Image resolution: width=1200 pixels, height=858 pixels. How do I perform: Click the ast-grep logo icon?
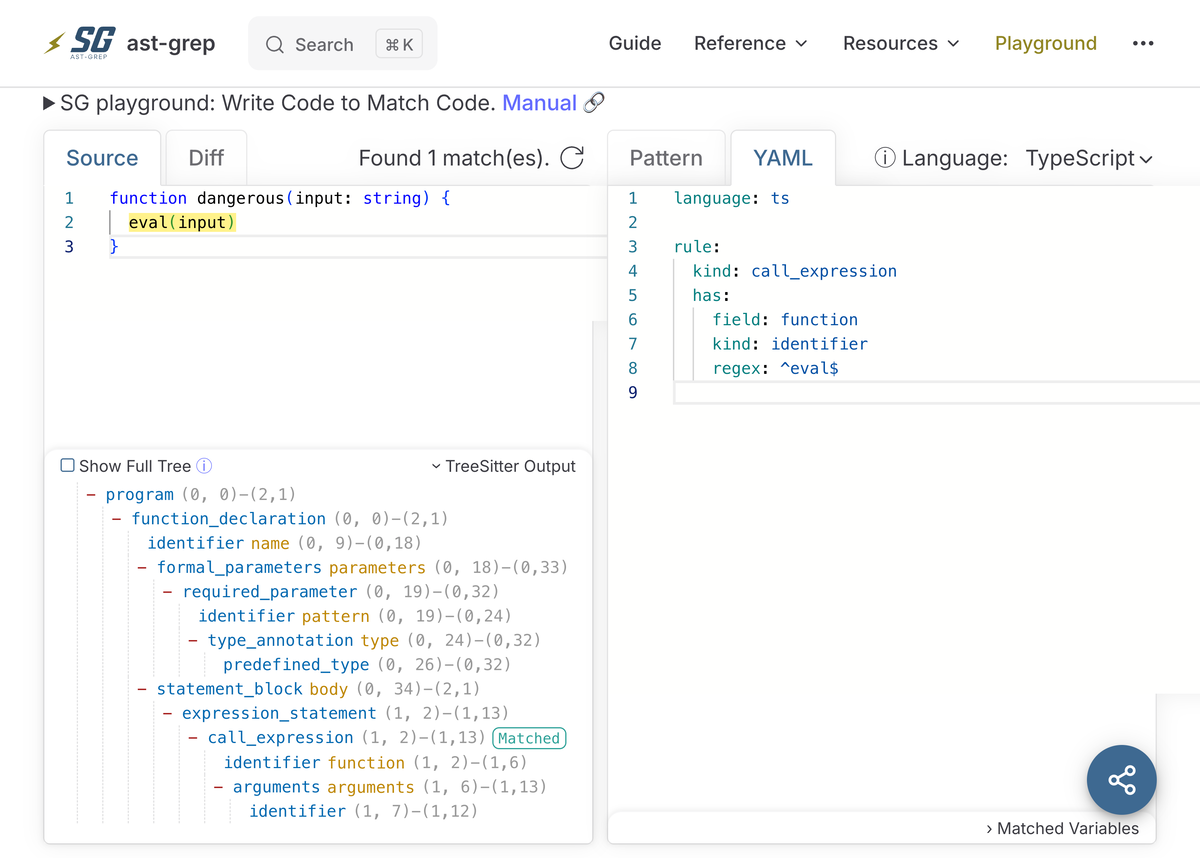click(81, 43)
